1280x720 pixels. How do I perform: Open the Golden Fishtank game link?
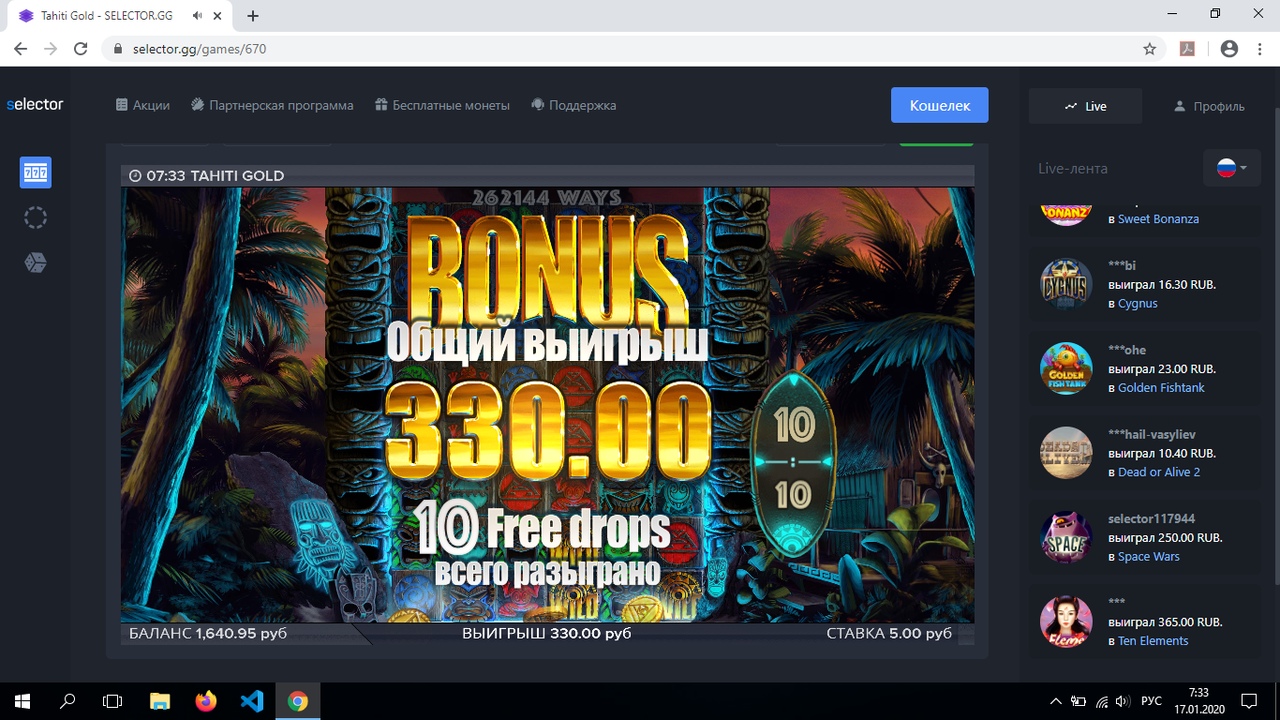1161,387
